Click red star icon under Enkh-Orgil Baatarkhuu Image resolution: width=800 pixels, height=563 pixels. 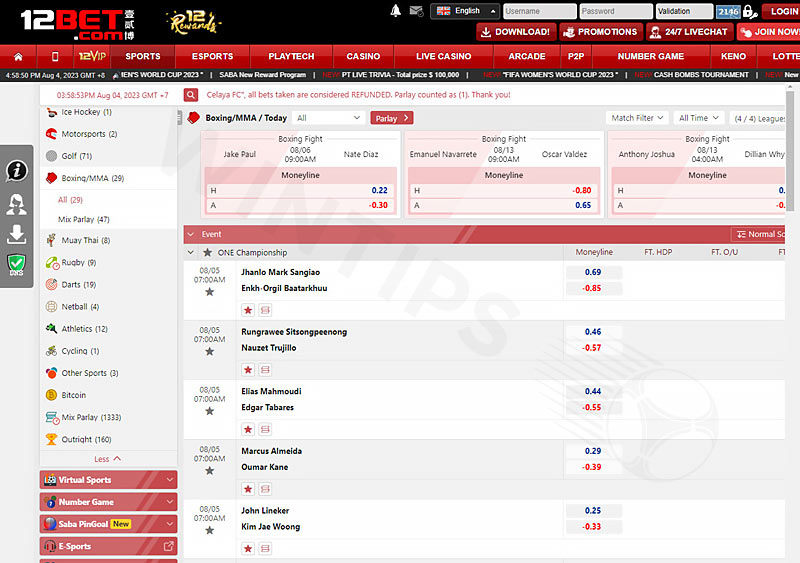(x=248, y=310)
